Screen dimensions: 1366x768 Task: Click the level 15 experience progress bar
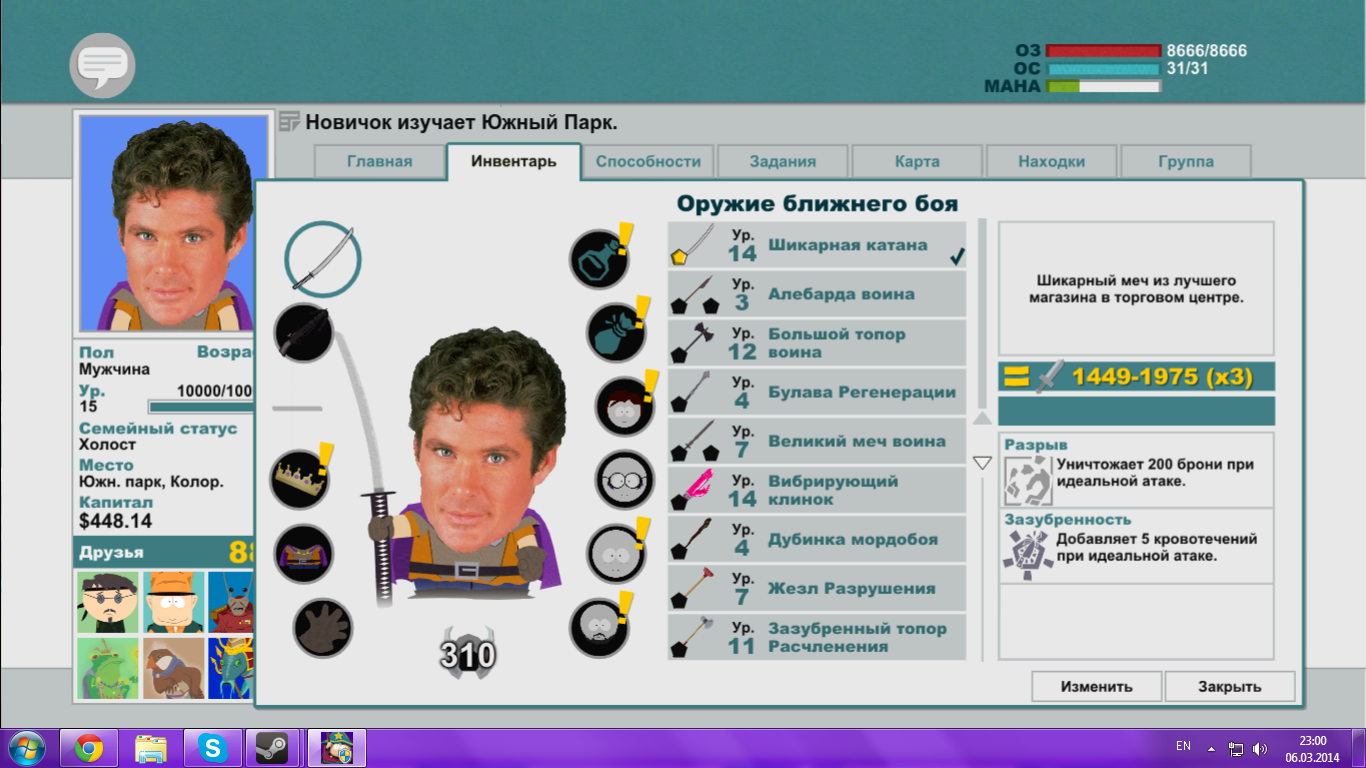[199, 407]
